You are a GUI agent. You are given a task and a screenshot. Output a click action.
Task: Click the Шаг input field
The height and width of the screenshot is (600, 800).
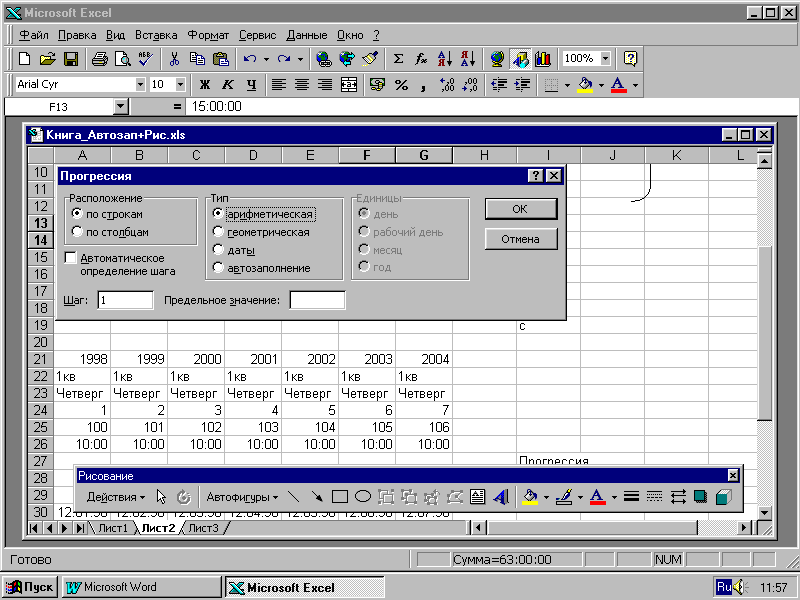click(125, 300)
